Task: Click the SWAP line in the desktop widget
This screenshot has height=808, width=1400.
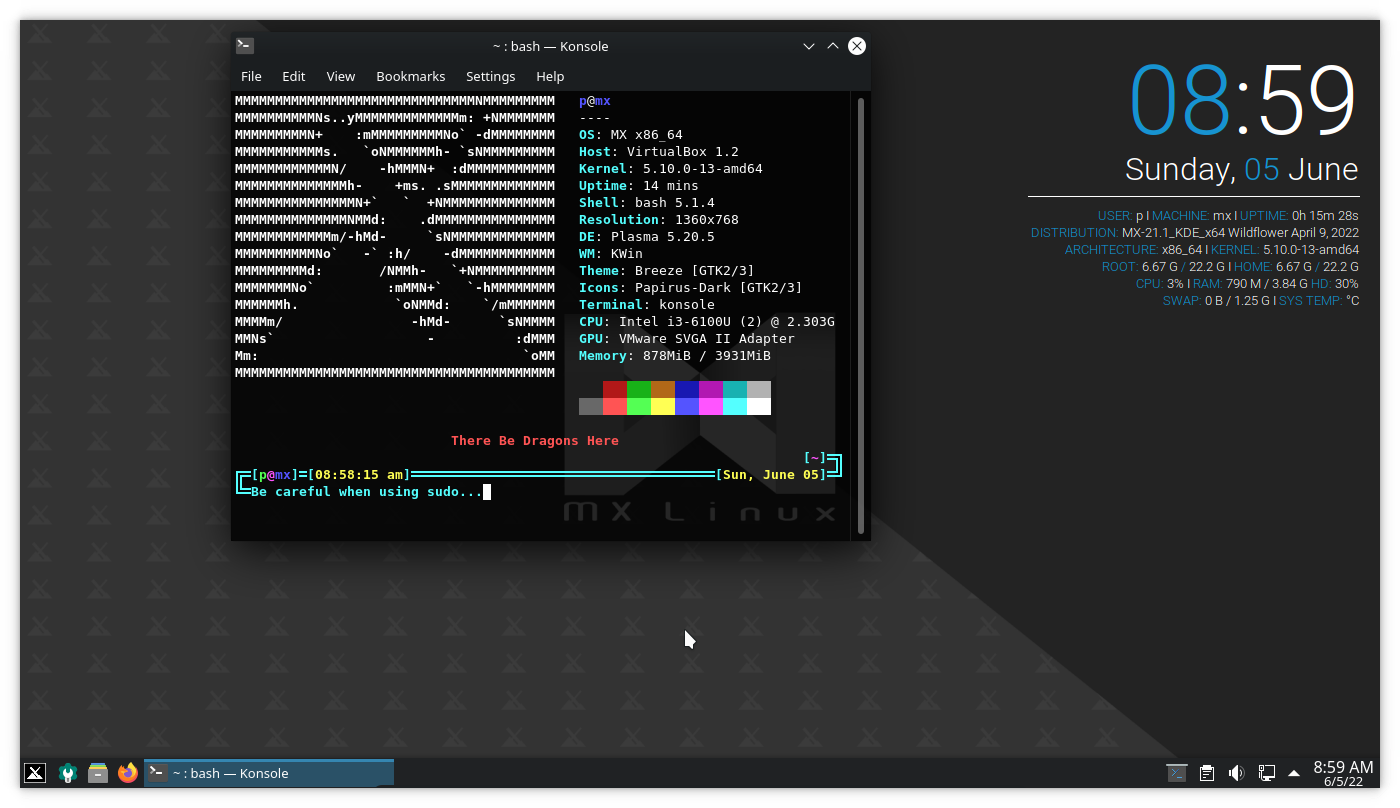Action: click(x=1261, y=301)
